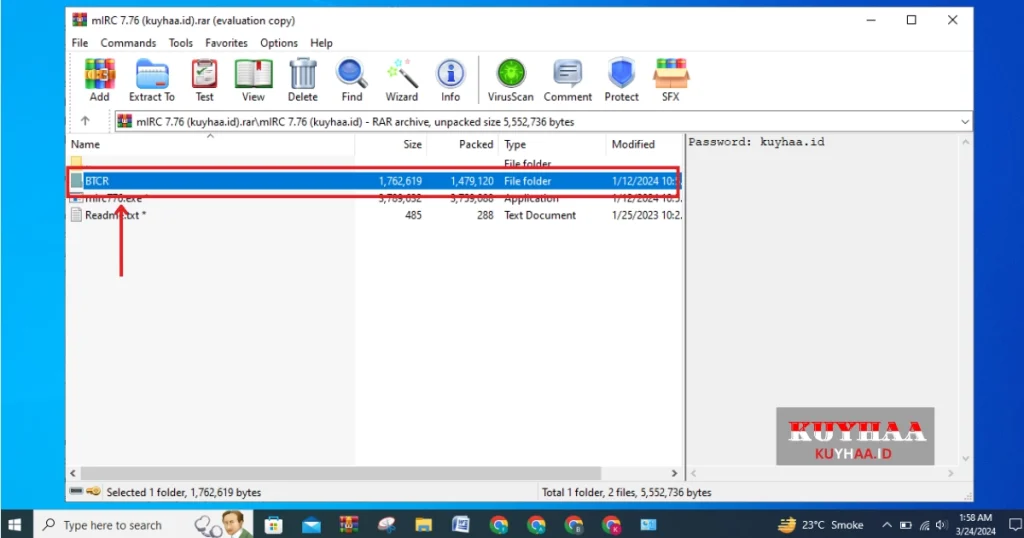1024x538 pixels.
Task: Open the Find tool
Action: pos(351,80)
